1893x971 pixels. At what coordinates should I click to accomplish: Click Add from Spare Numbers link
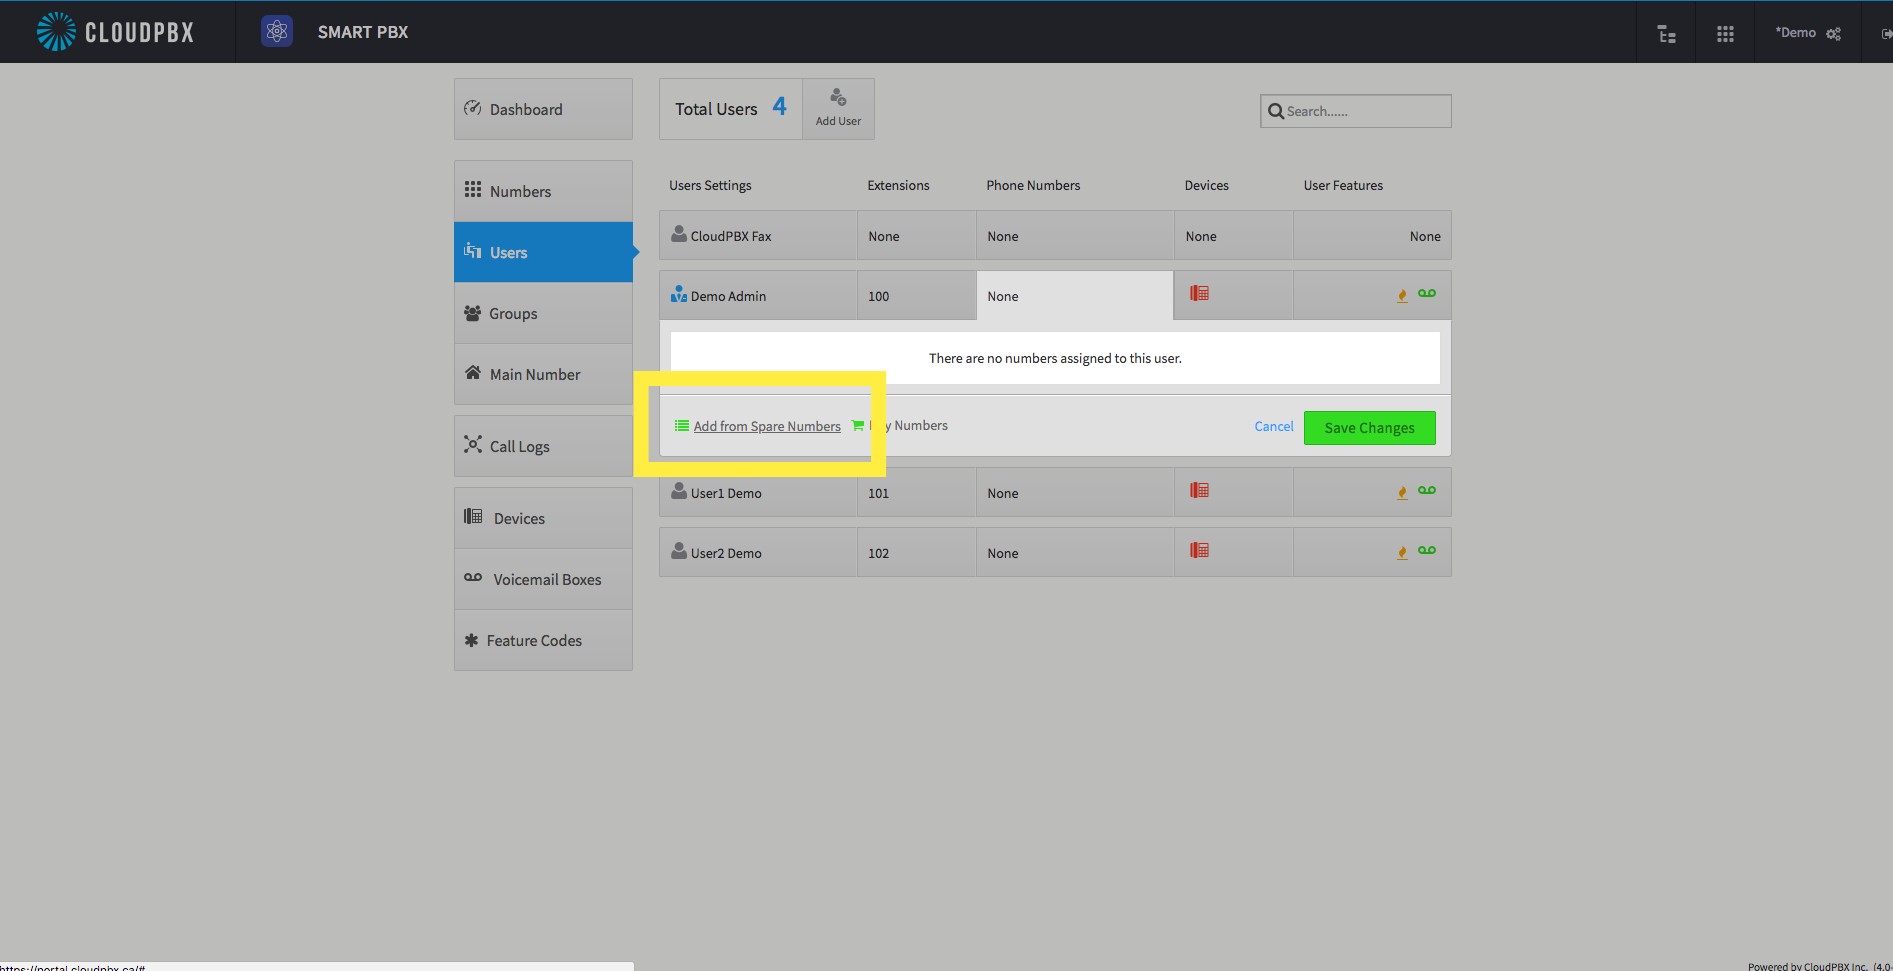click(x=767, y=426)
